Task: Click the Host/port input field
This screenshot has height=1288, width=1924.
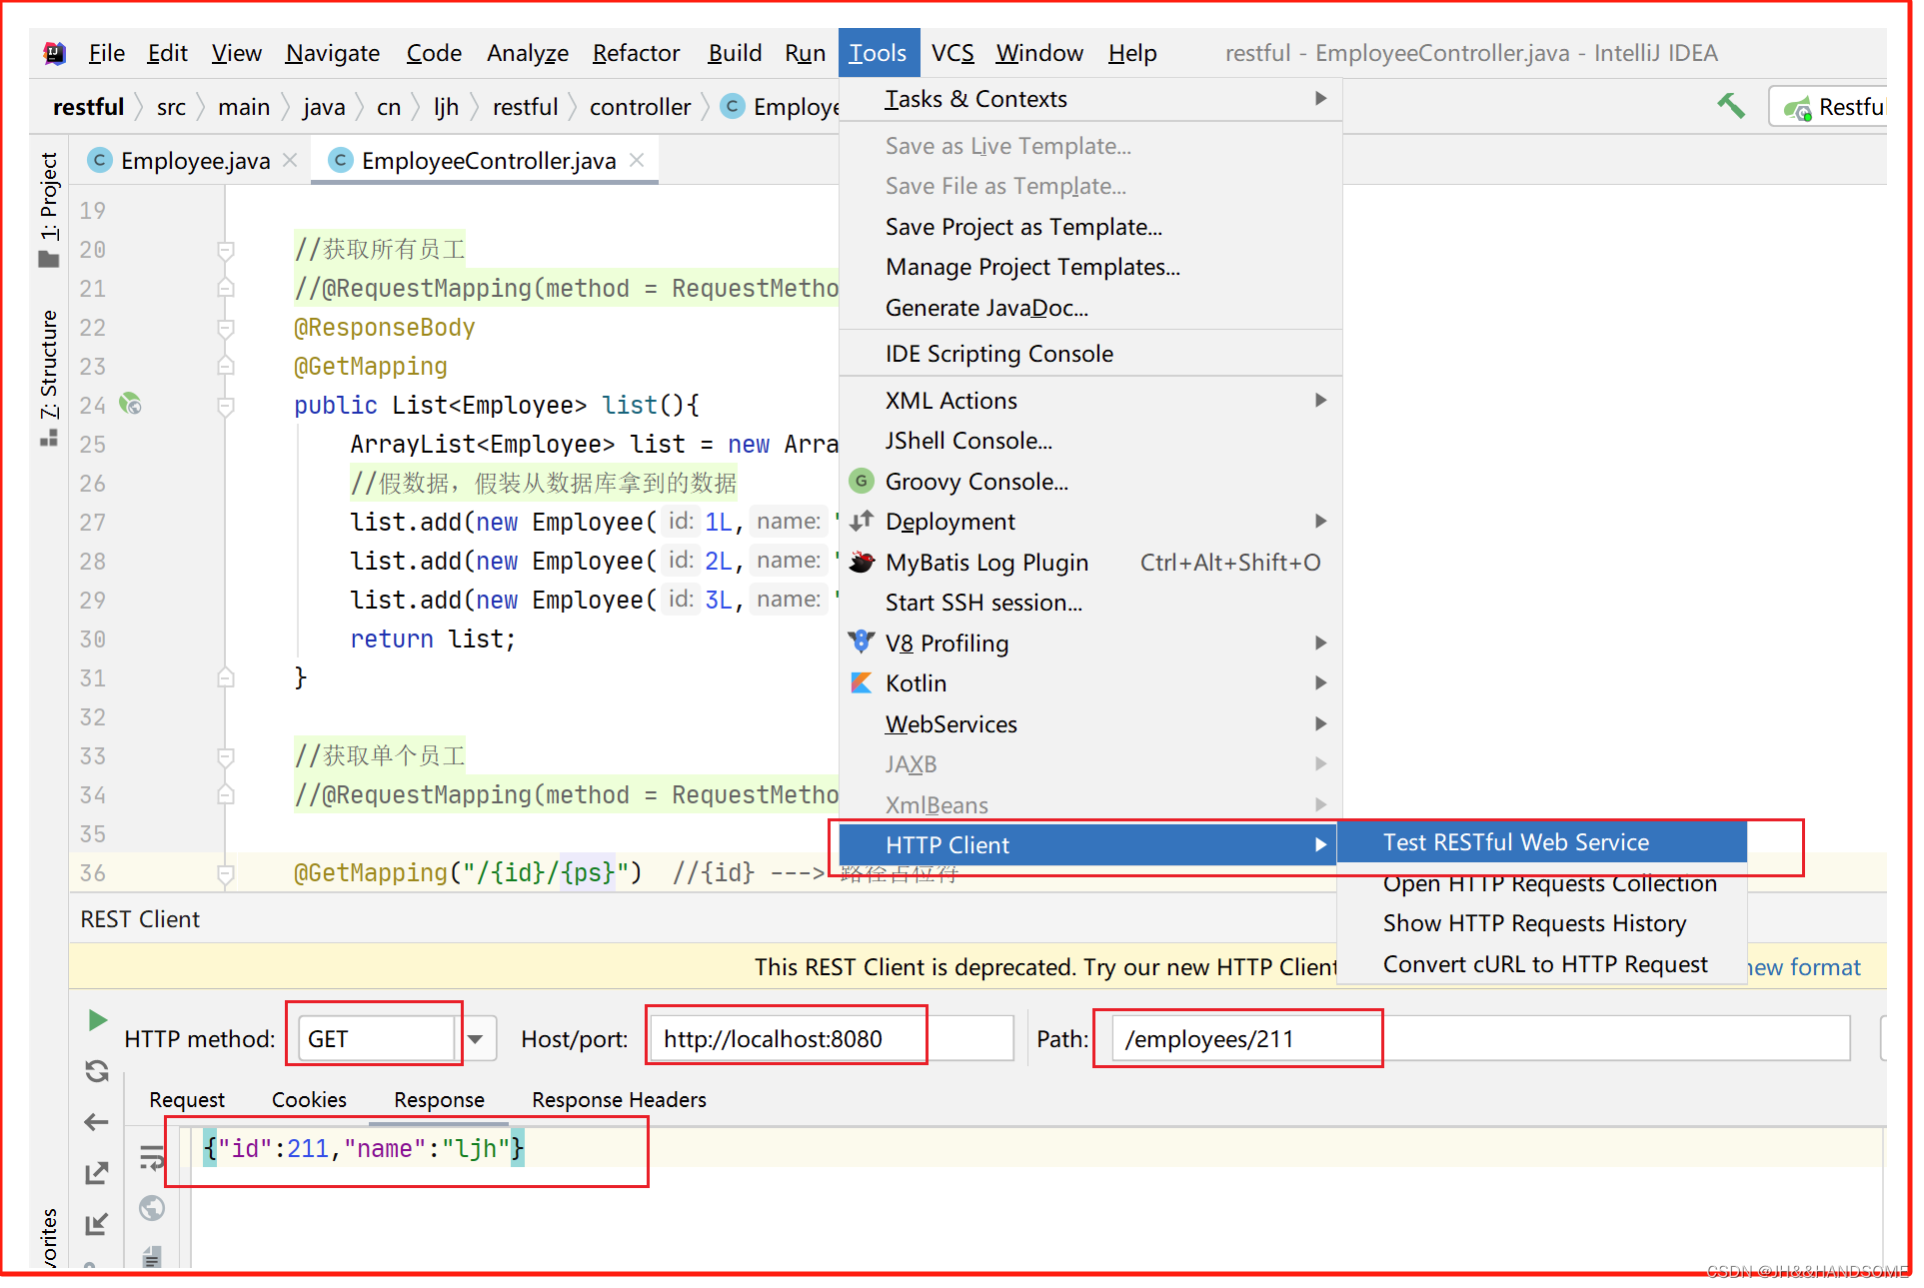Action: [831, 1039]
